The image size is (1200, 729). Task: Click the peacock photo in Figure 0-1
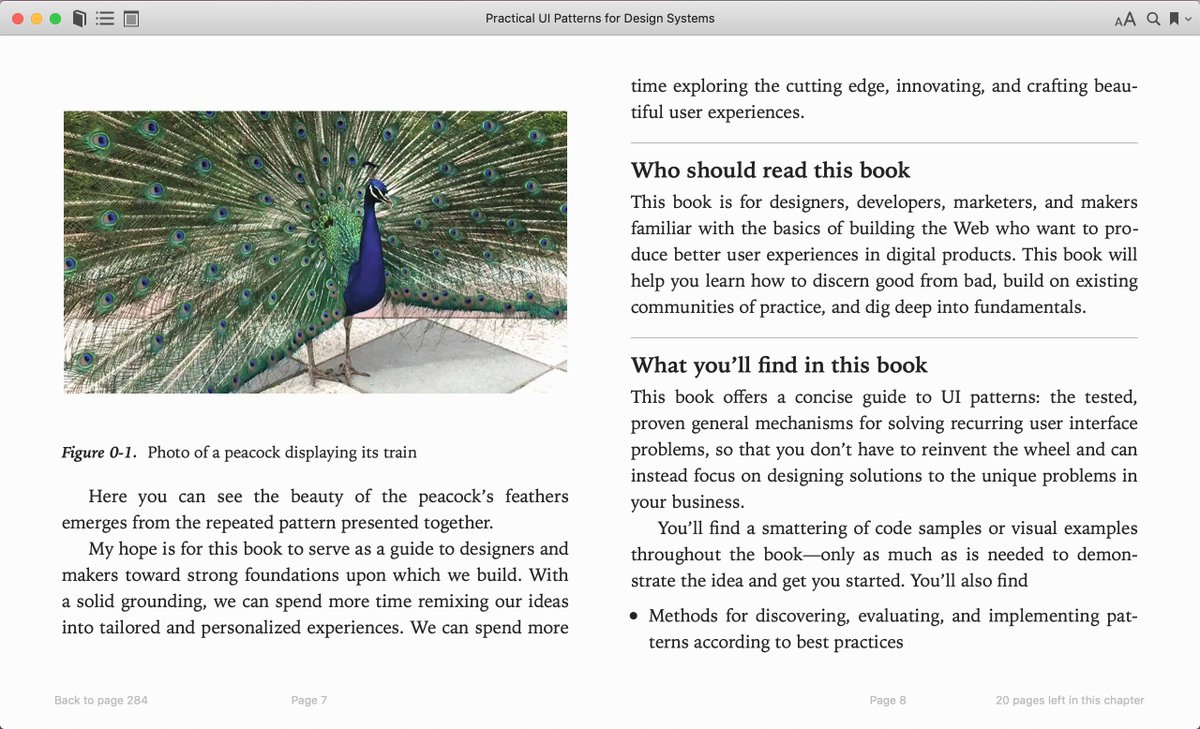pos(315,250)
